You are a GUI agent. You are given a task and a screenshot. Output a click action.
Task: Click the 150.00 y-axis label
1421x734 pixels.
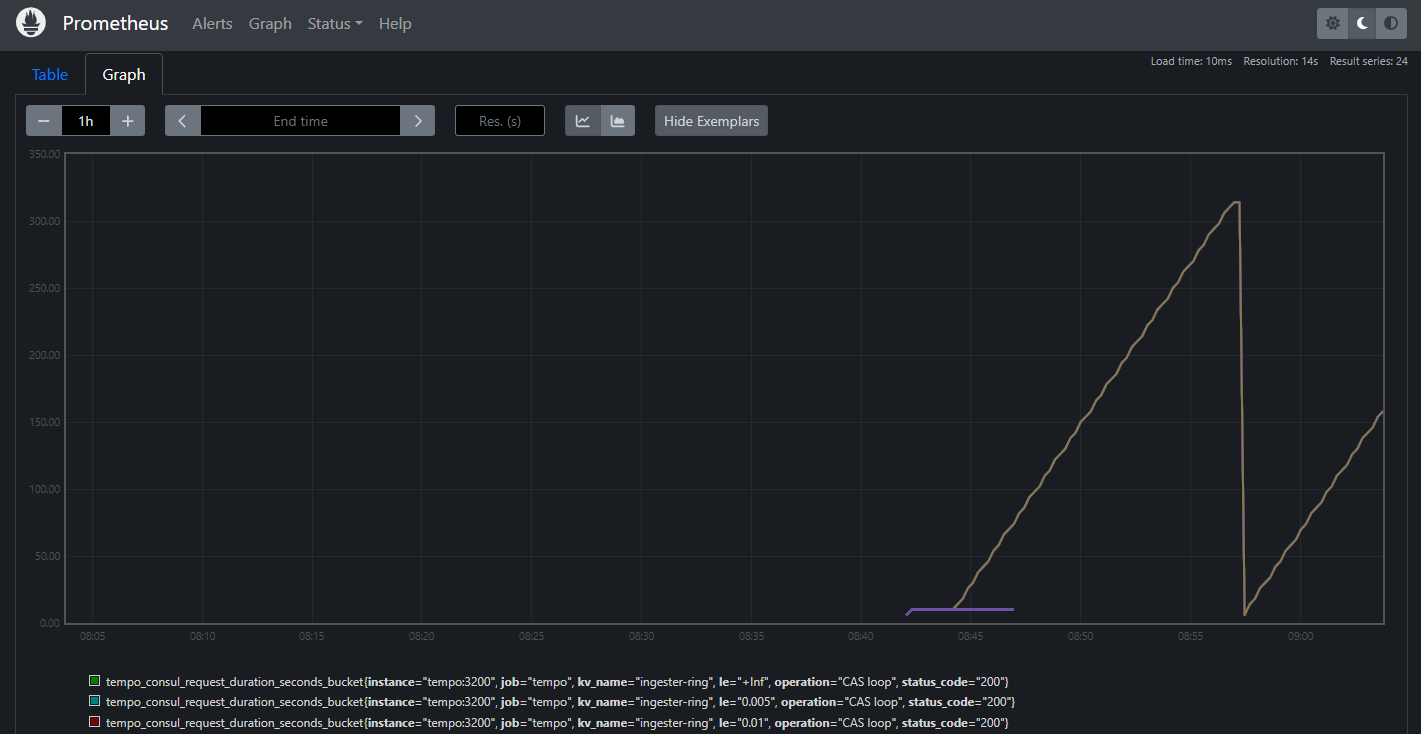45,422
